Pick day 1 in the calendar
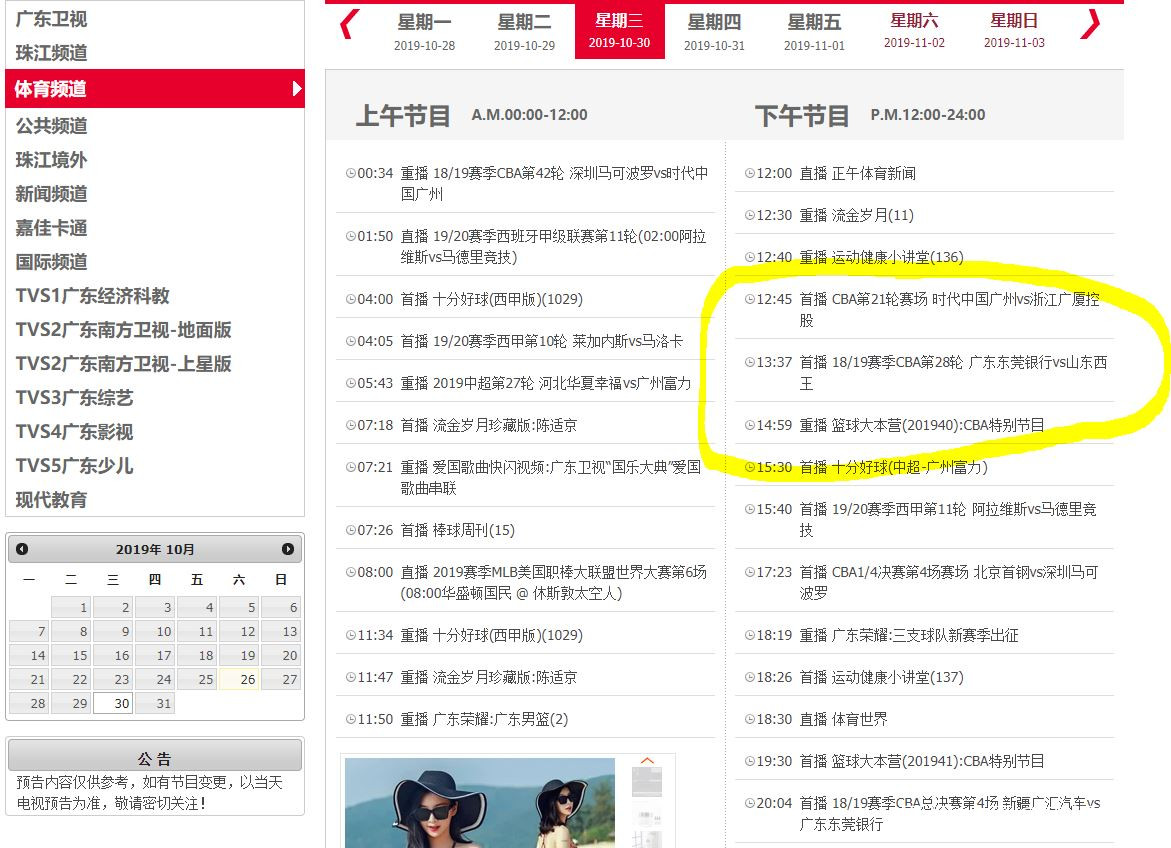The height and width of the screenshot is (848, 1171). tap(72, 607)
